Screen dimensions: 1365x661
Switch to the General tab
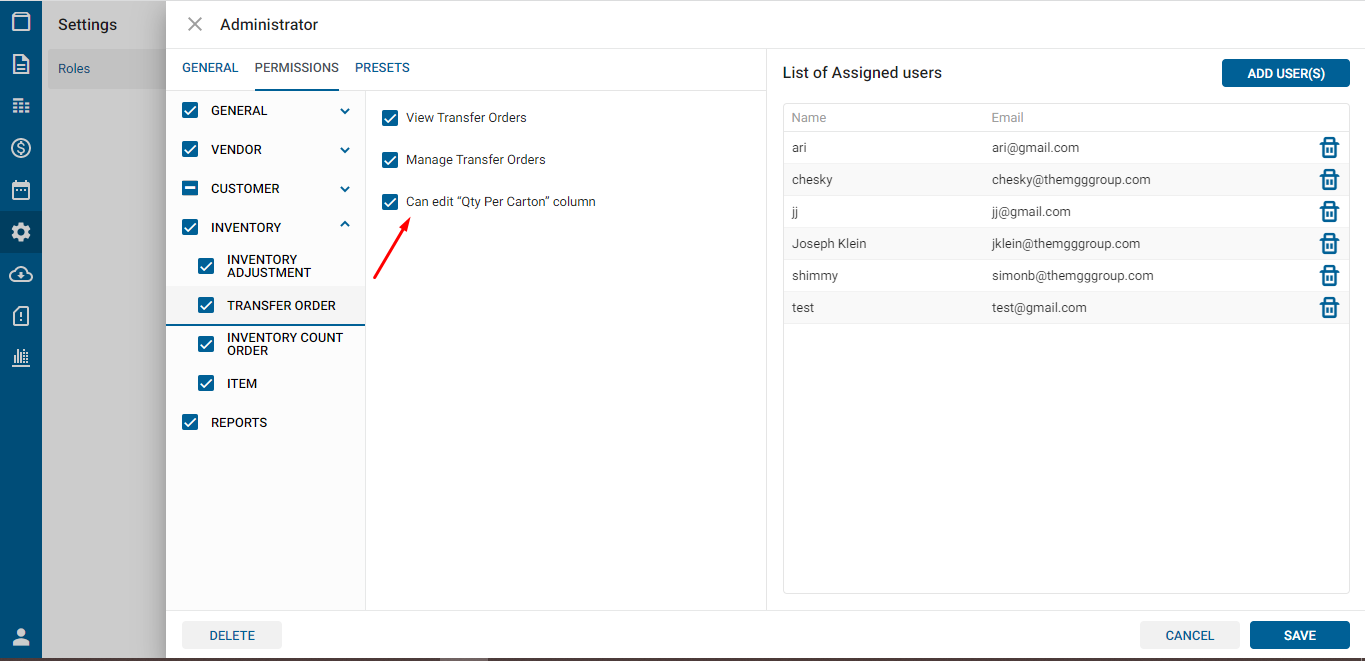click(210, 68)
